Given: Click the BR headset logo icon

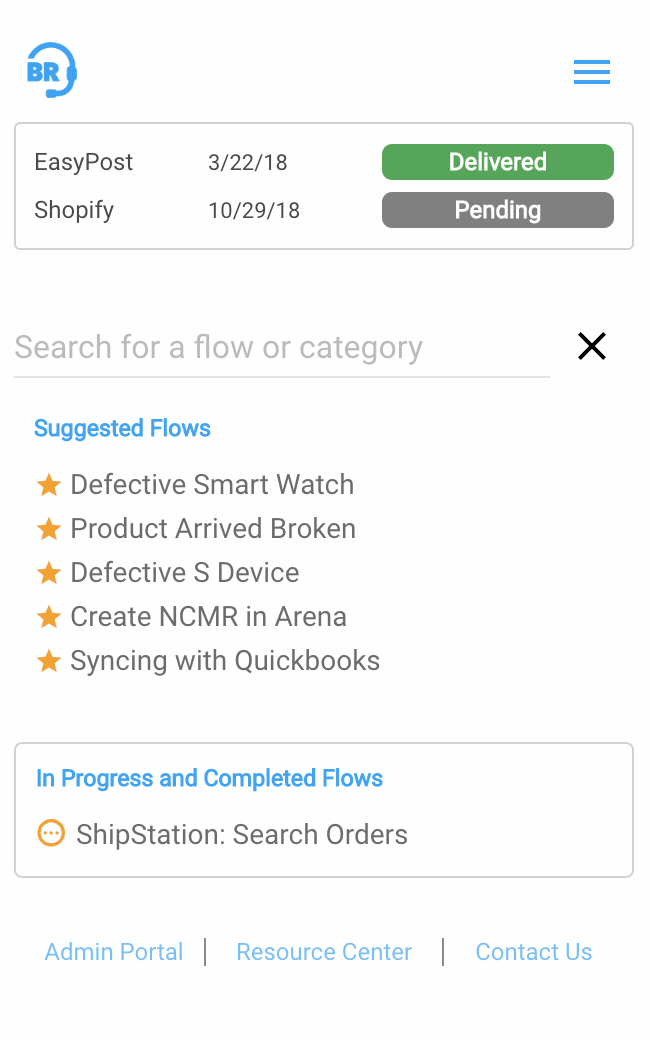Looking at the screenshot, I should (x=51, y=70).
